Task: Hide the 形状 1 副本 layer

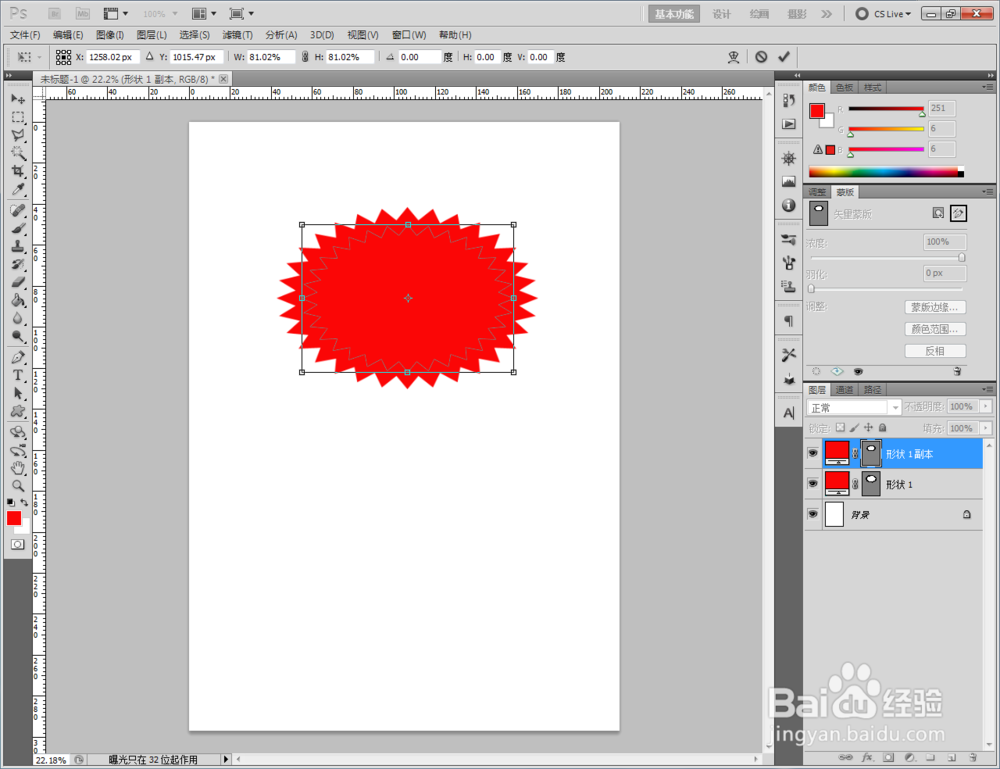Action: pyautogui.click(x=812, y=453)
